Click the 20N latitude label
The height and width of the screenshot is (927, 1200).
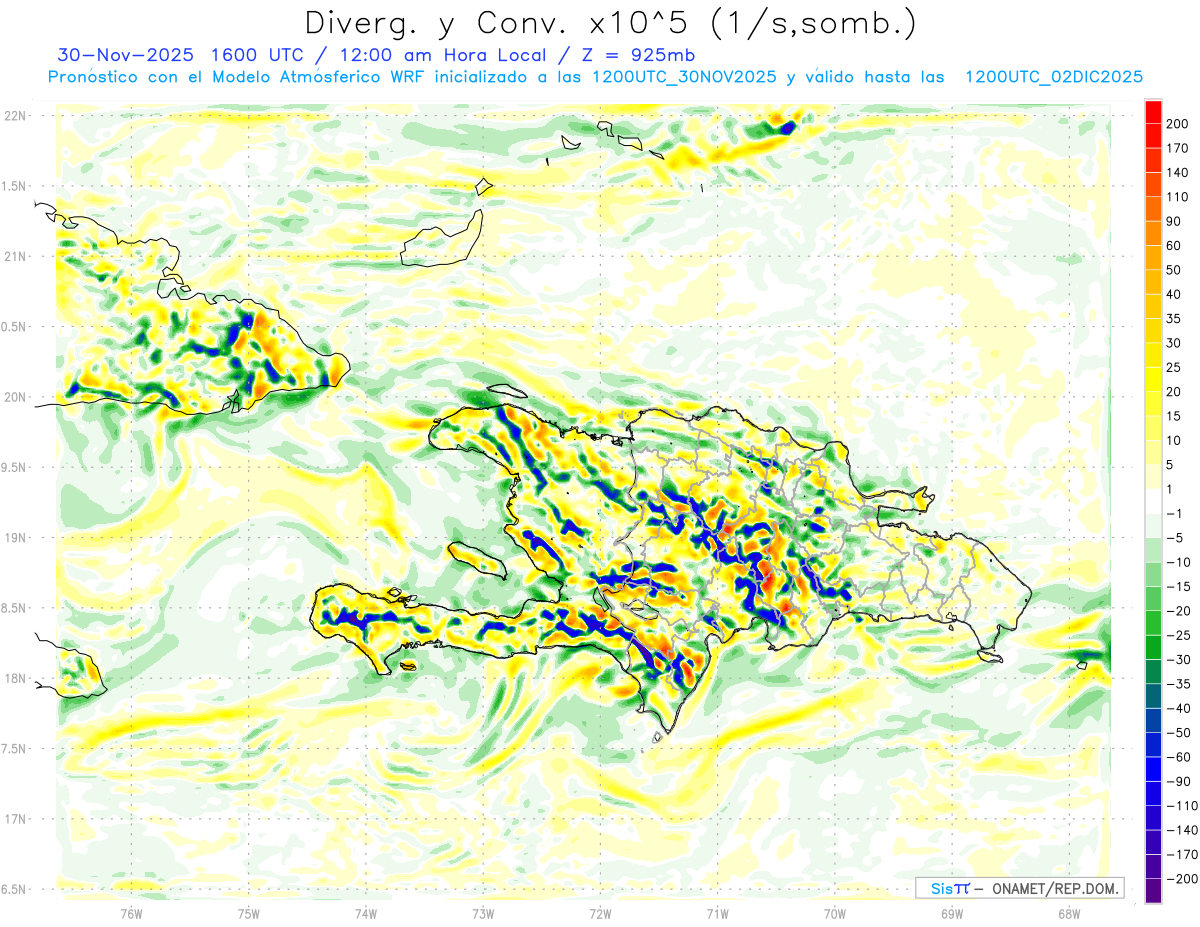(14, 397)
